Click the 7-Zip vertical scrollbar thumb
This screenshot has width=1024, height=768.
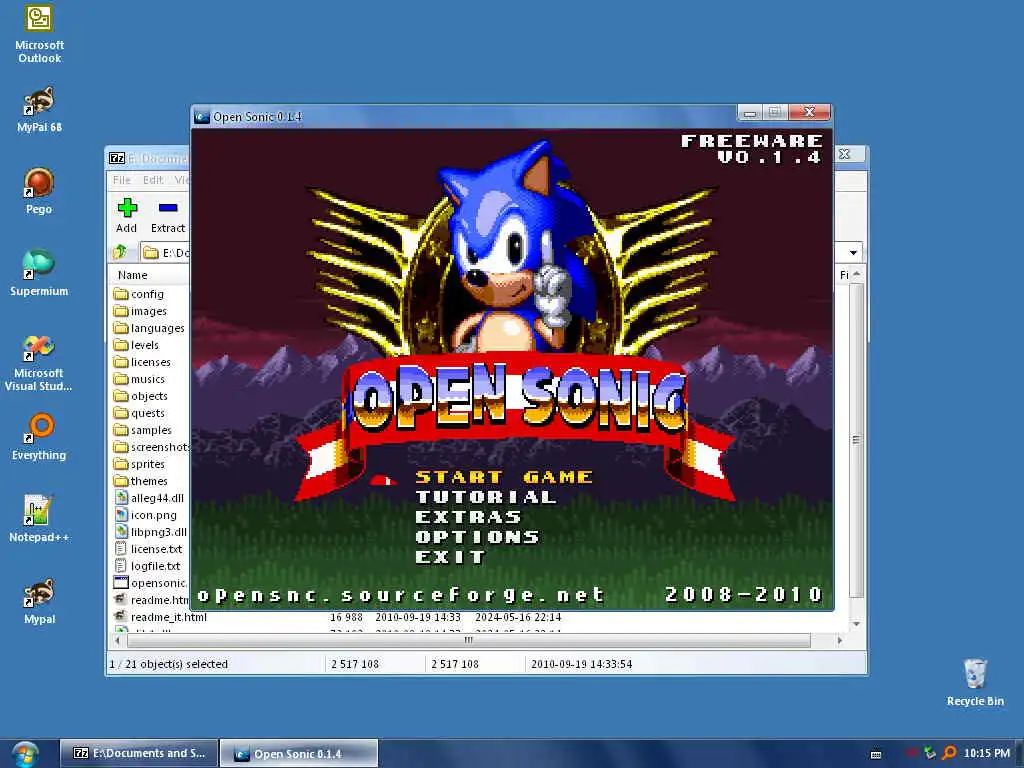pyautogui.click(x=856, y=439)
